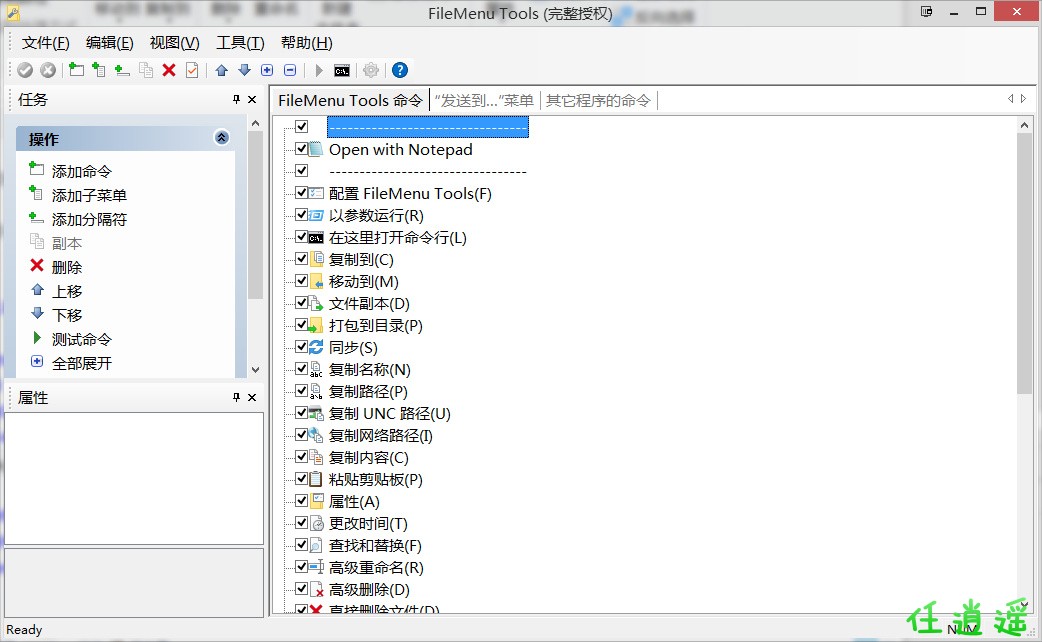This screenshot has height=642, width=1042.
Task: Open the 工具(T) menu
Action: click(x=240, y=43)
